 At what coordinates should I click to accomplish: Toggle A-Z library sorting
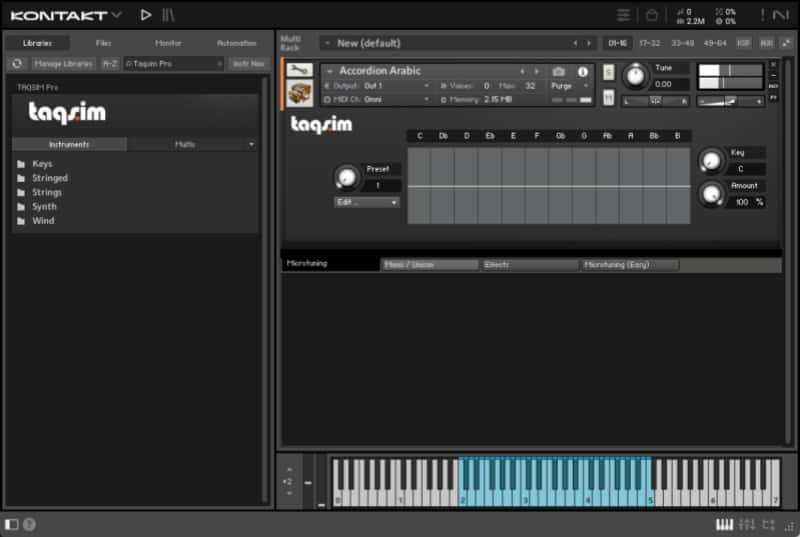[110, 63]
